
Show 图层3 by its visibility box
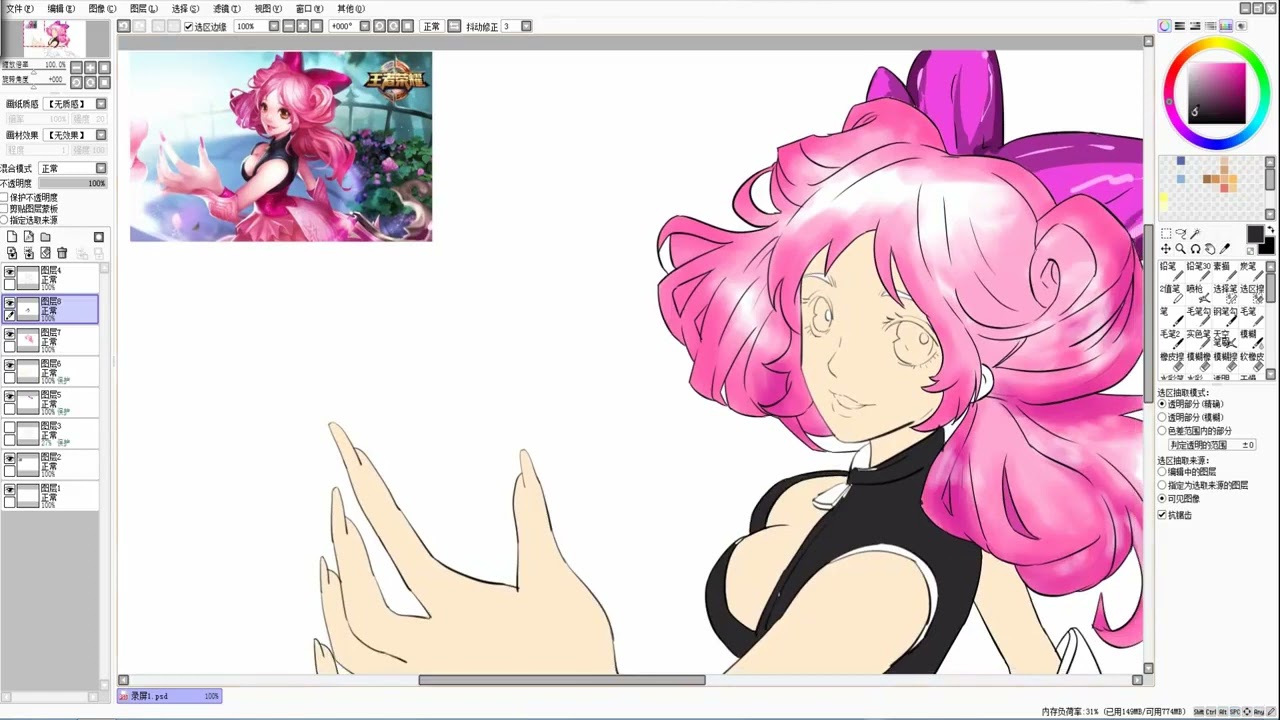(10, 427)
